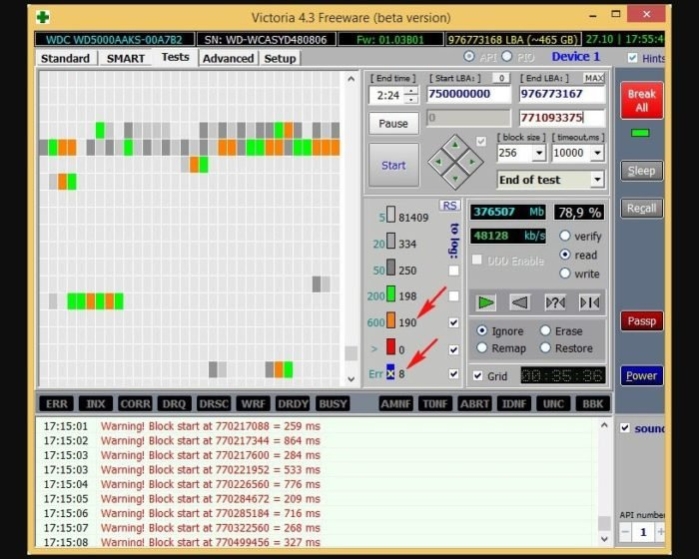Click the butterfly seek ▷|◁ icon
The height and width of the screenshot is (559, 699).
coord(589,303)
